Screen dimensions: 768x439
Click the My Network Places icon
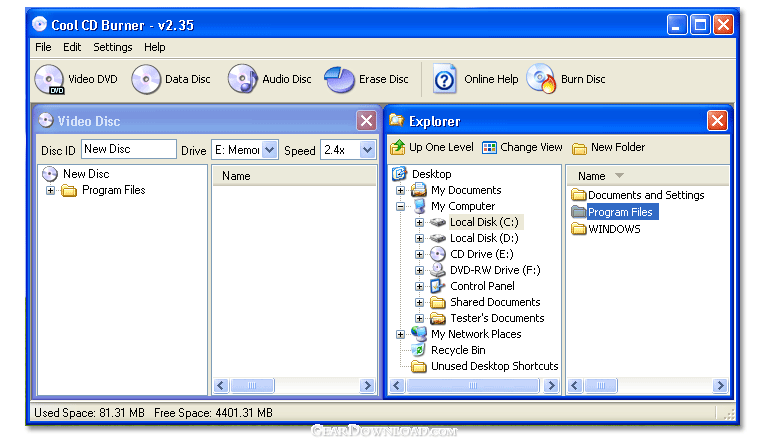point(419,334)
